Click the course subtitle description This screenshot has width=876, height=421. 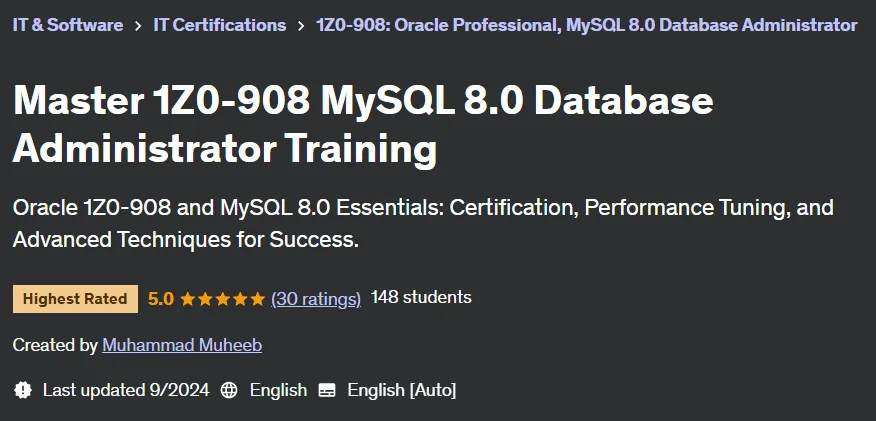423,223
